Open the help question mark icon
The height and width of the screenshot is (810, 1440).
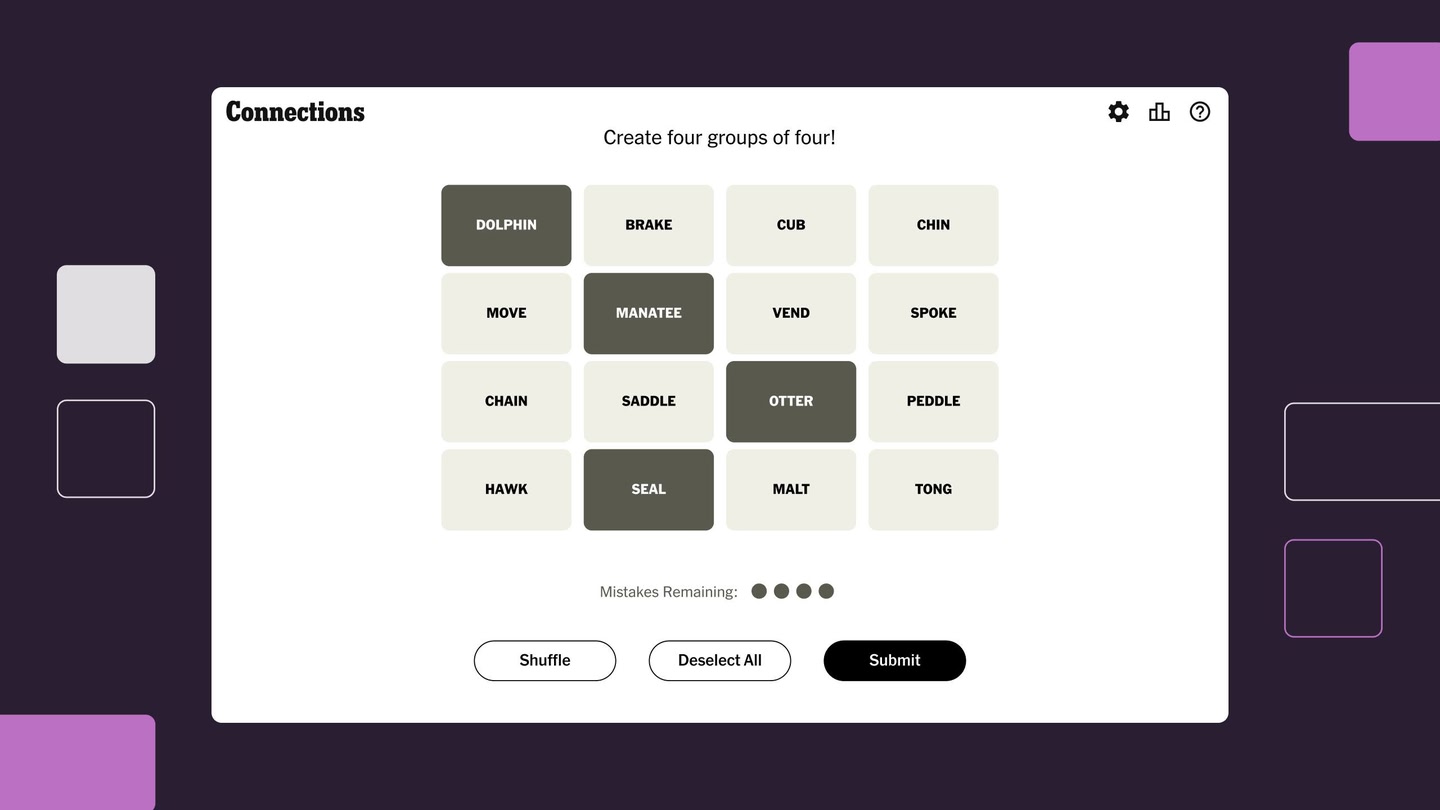pos(1200,112)
